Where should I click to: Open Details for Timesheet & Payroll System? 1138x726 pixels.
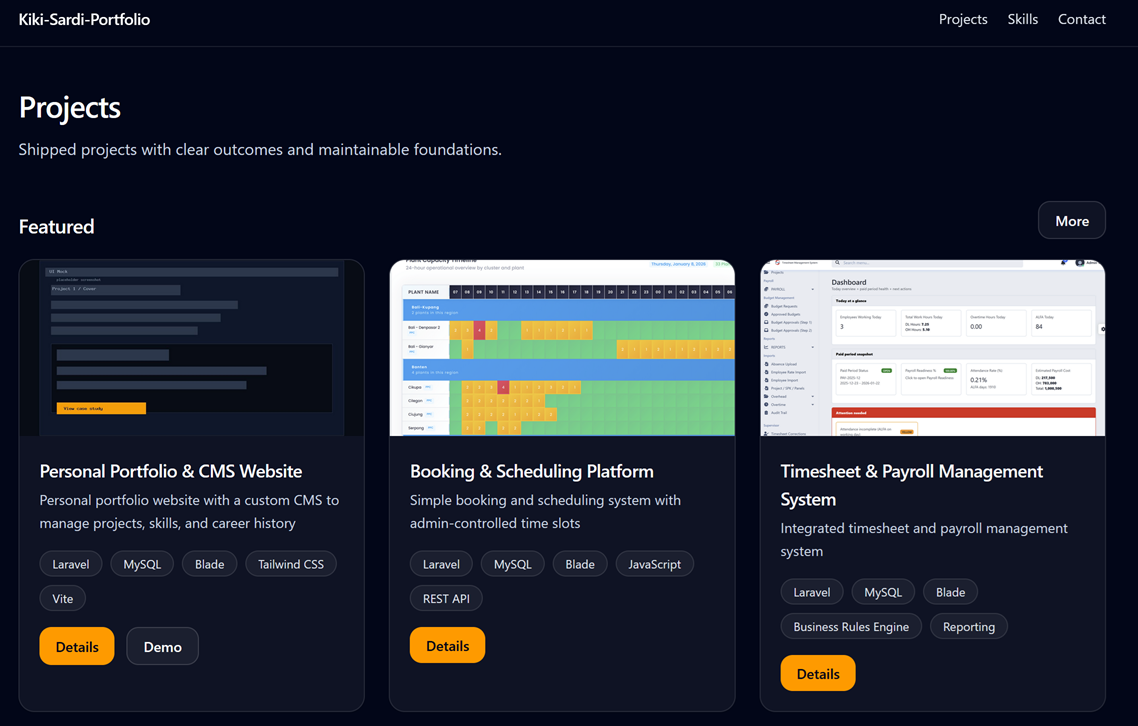tap(817, 673)
